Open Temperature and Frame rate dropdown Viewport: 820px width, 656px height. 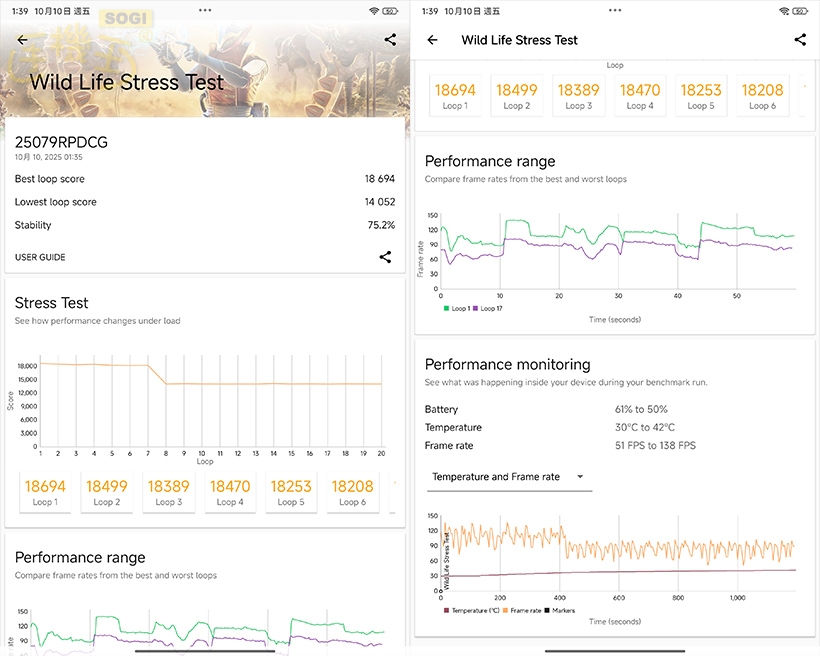(508, 477)
